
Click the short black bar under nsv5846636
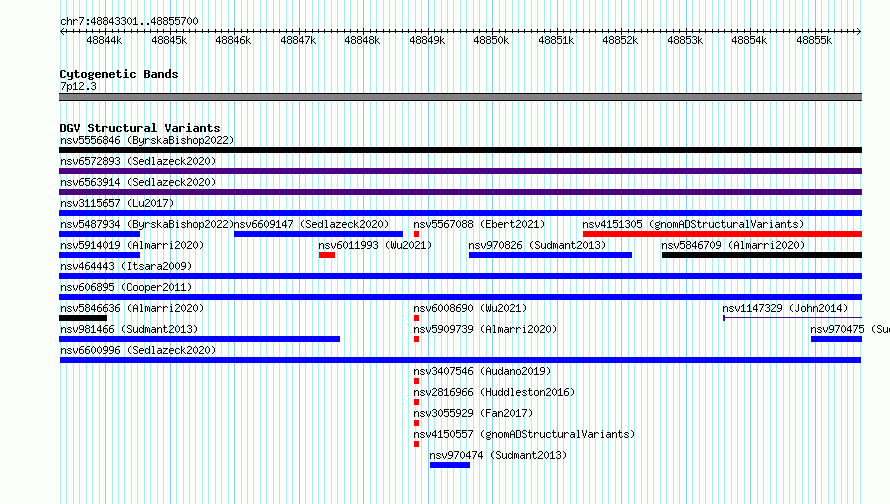pyautogui.click(x=83, y=318)
